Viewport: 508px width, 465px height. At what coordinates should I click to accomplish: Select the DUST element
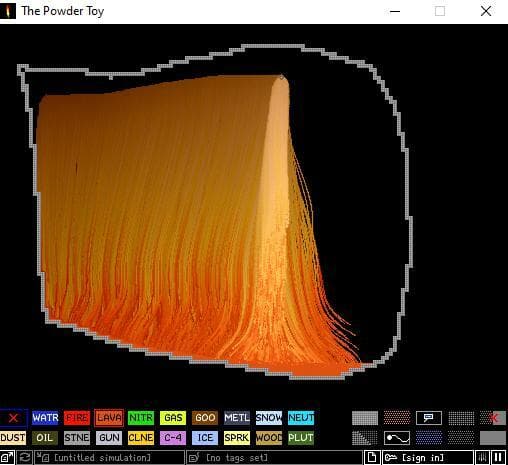(13, 438)
